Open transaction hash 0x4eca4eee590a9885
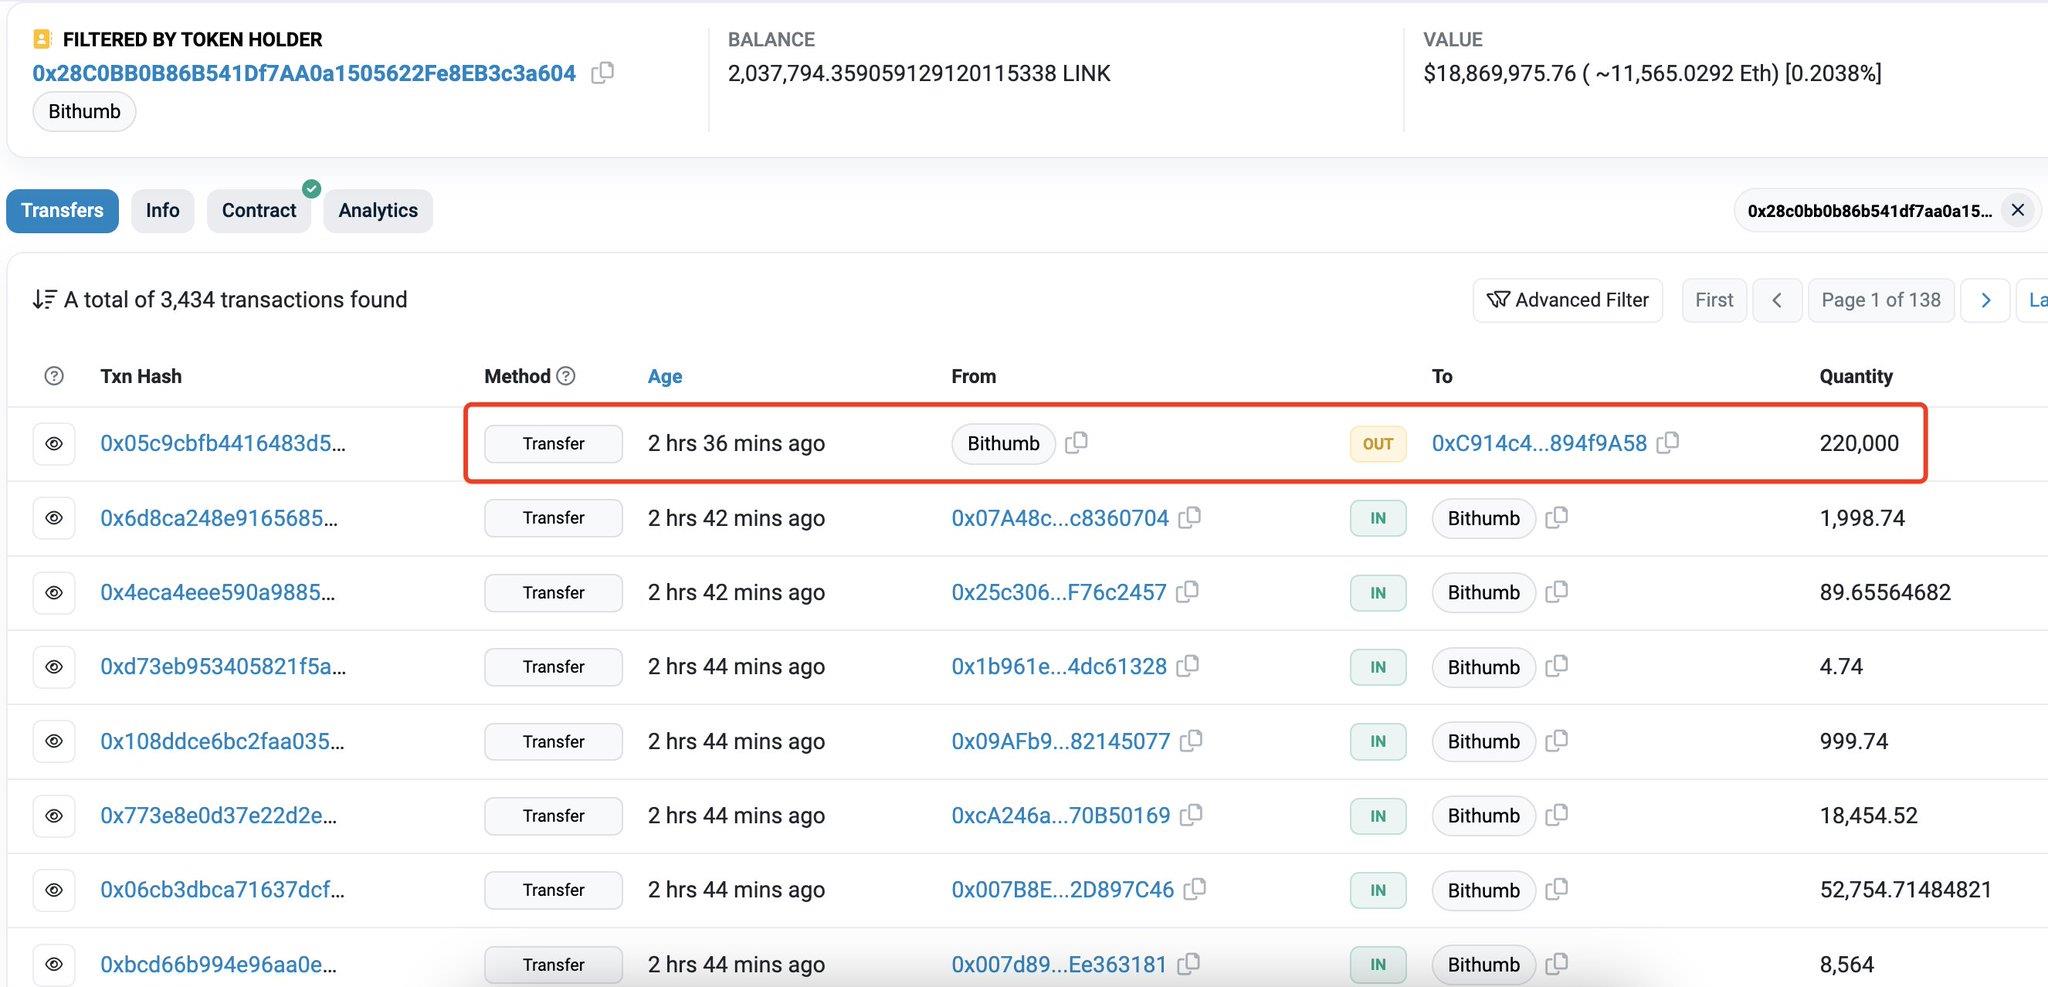This screenshot has height=987, width=2048. (x=218, y=592)
